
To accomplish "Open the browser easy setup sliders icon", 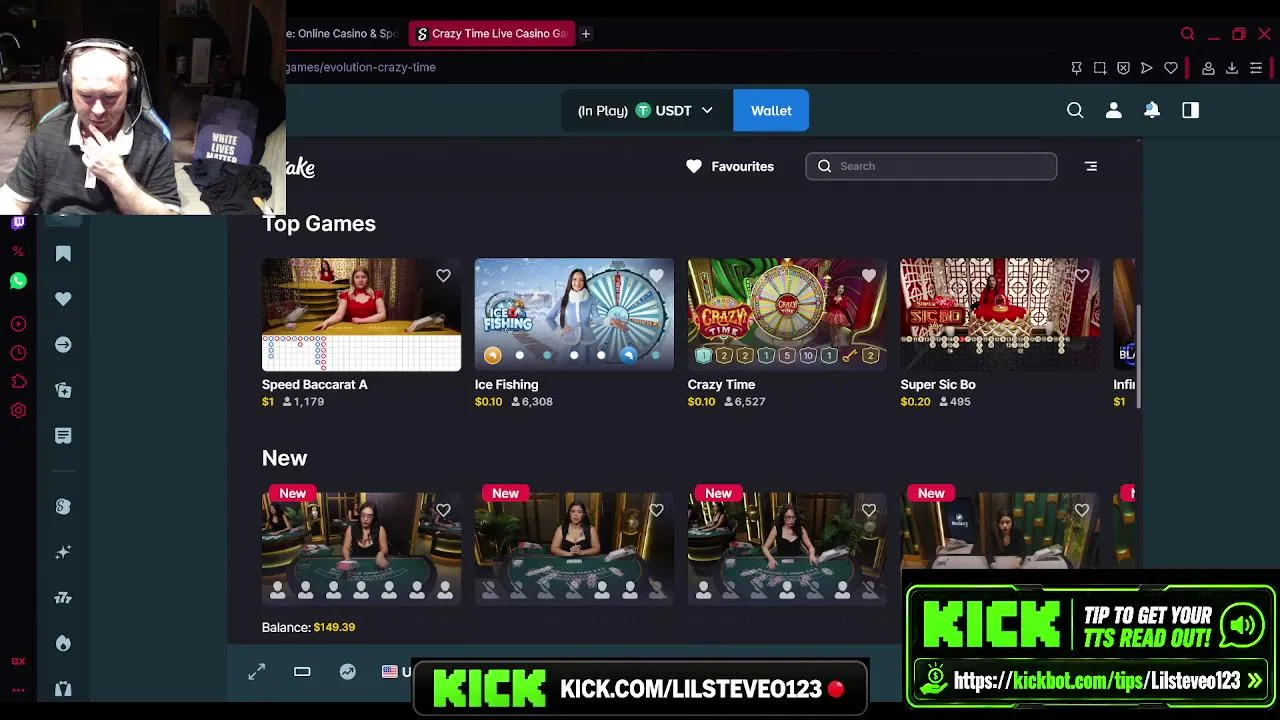I will (1256, 68).
